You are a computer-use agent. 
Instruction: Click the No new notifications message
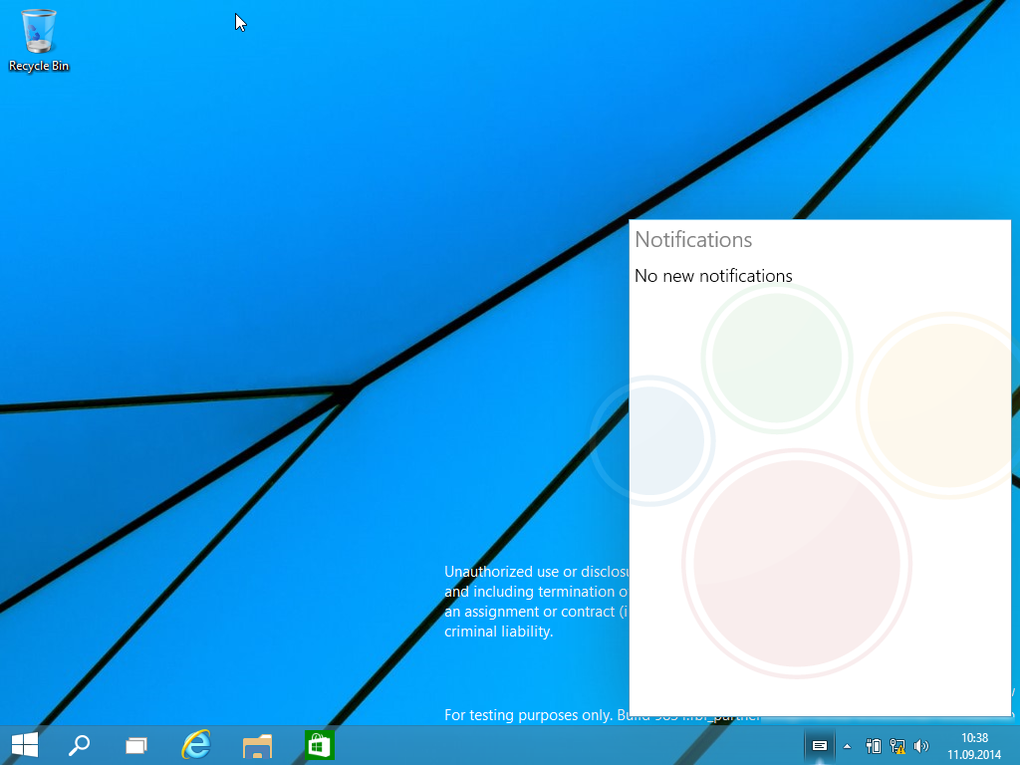tap(713, 275)
